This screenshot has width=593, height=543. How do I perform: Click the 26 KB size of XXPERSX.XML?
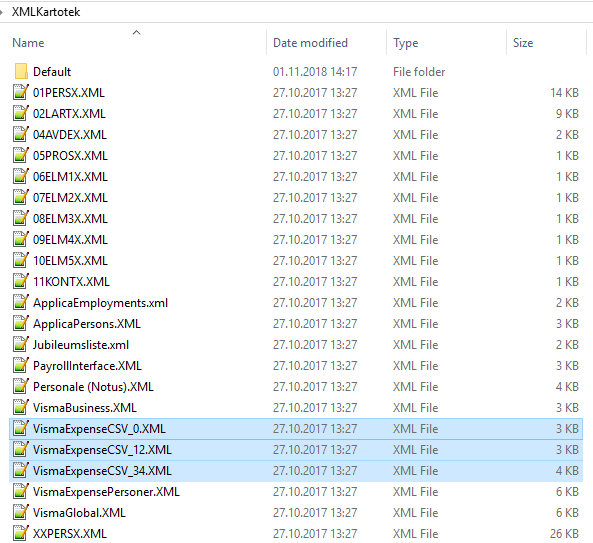click(564, 534)
